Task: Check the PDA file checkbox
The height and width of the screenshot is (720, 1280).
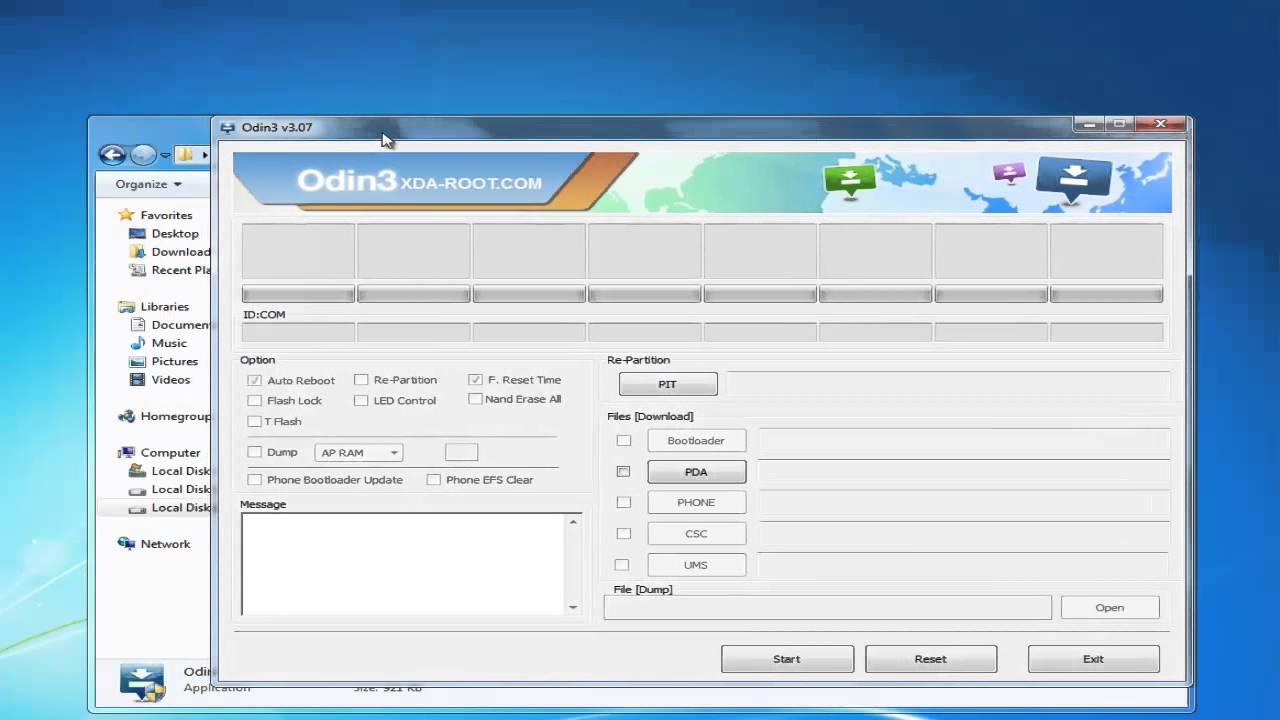Action: 624,472
